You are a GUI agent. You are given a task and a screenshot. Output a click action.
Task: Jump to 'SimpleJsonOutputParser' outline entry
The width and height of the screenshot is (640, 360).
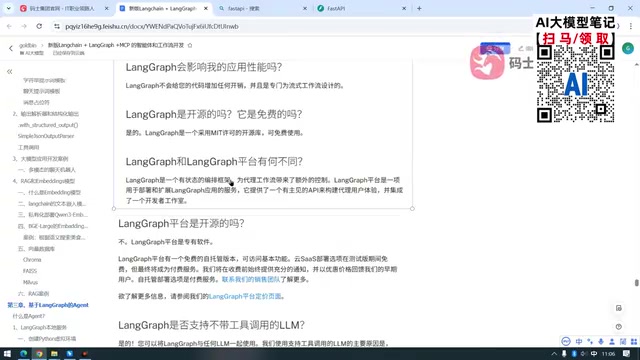[x=46, y=136]
